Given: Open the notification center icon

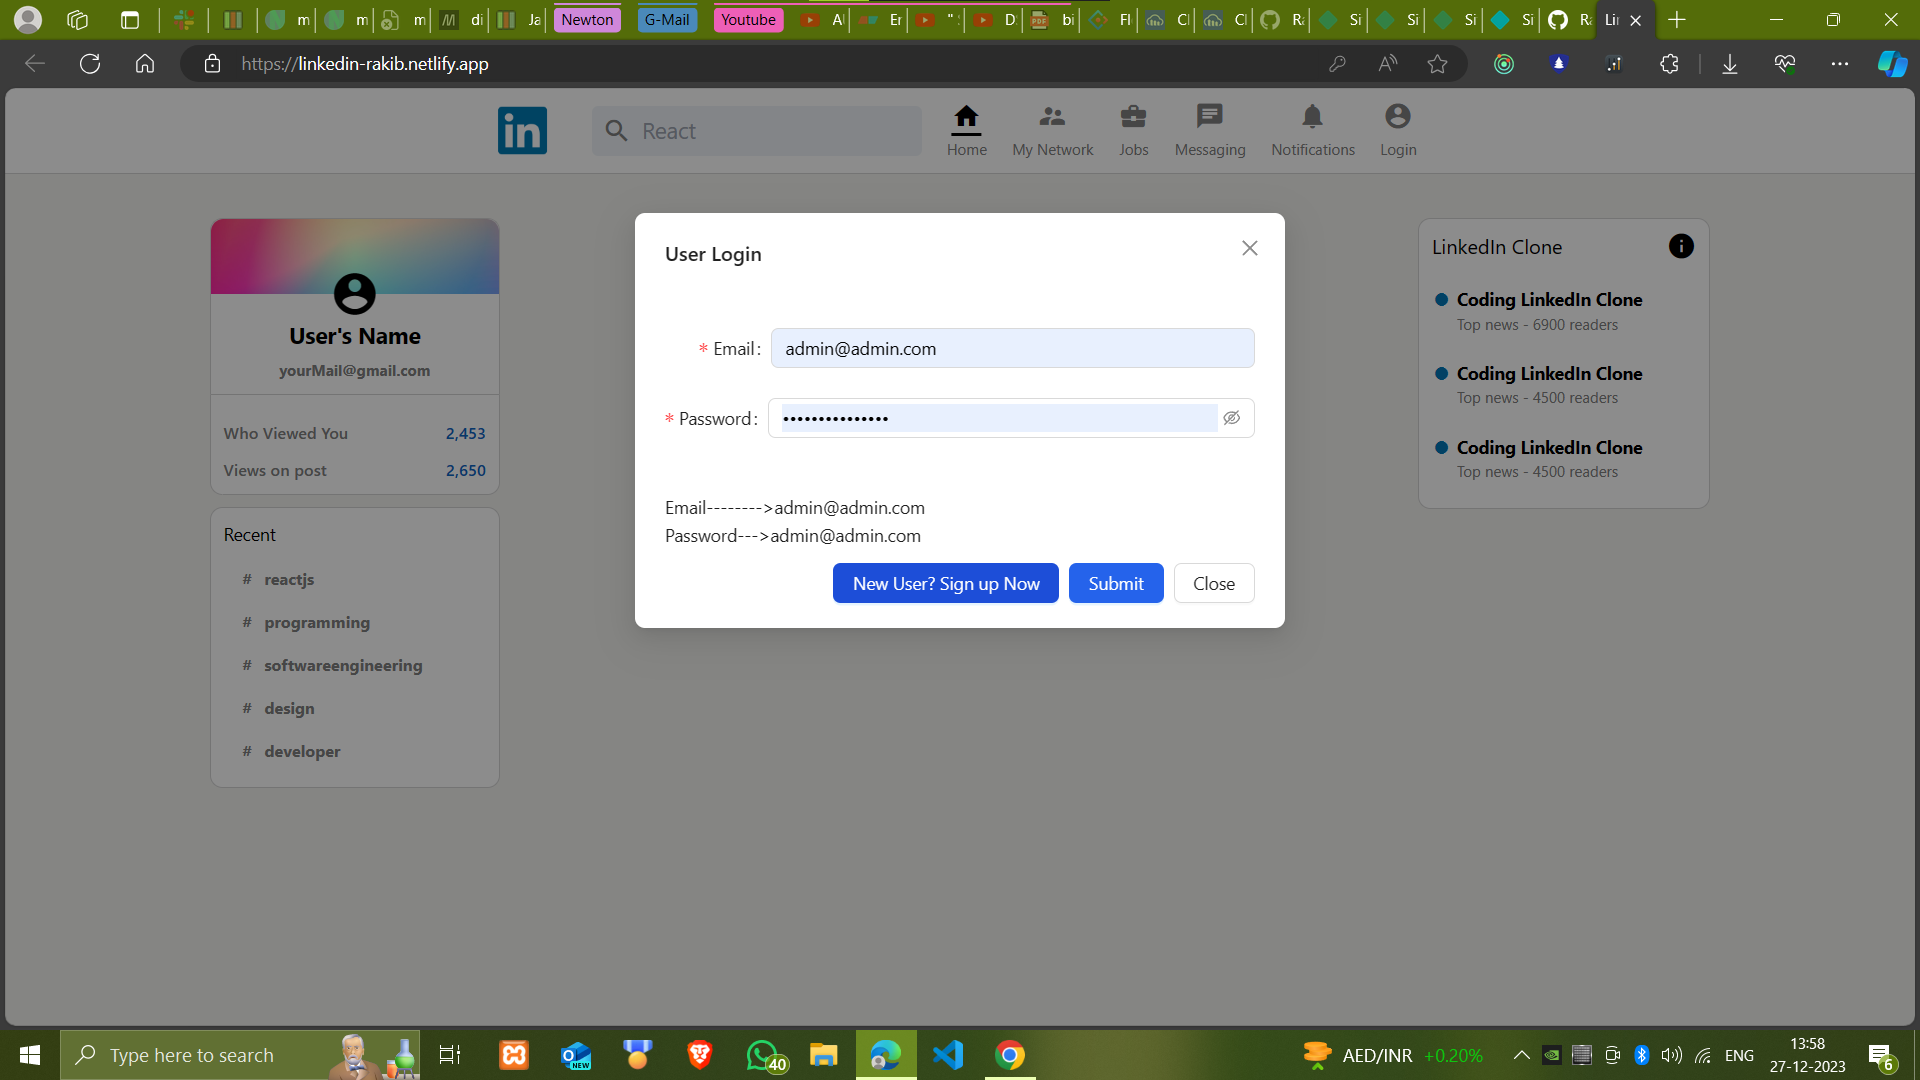Looking at the screenshot, I should pyautogui.click(x=1881, y=1056).
